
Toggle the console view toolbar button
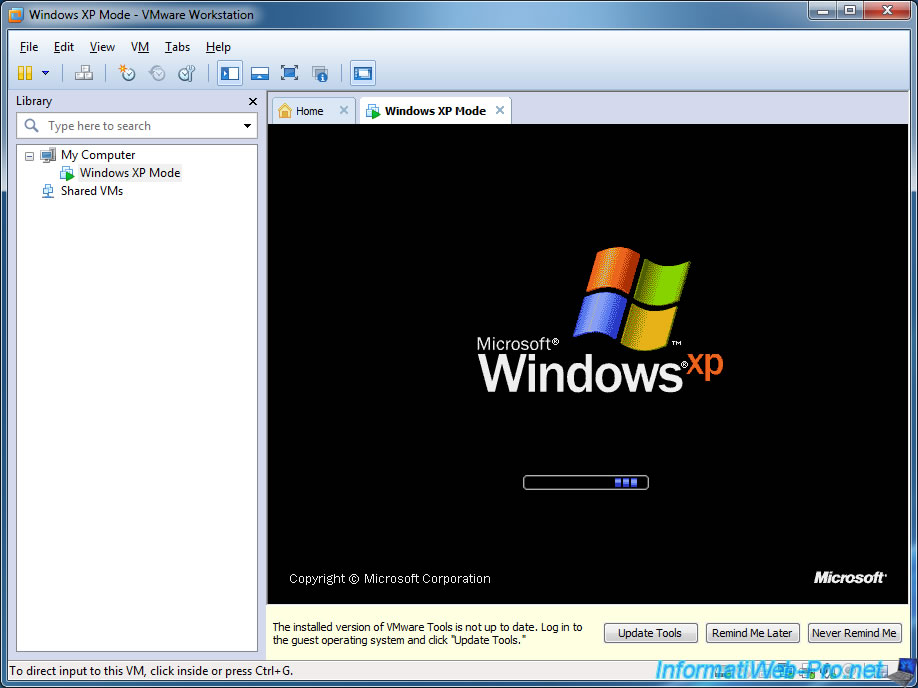[362, 73]
